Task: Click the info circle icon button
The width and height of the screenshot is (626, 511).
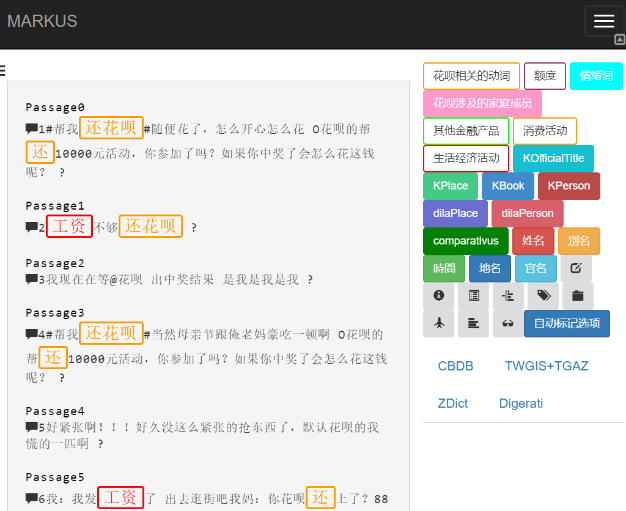Action: pyautogui.click(x=438, y=296)
